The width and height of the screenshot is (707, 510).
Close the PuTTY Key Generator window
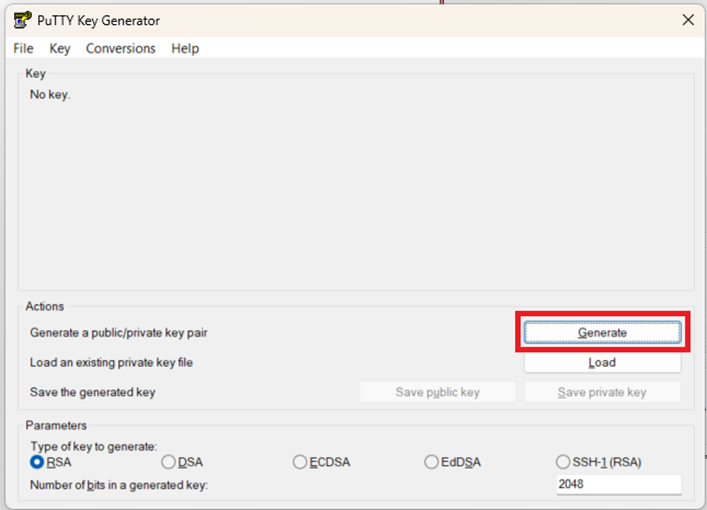[x=688, y=20]
